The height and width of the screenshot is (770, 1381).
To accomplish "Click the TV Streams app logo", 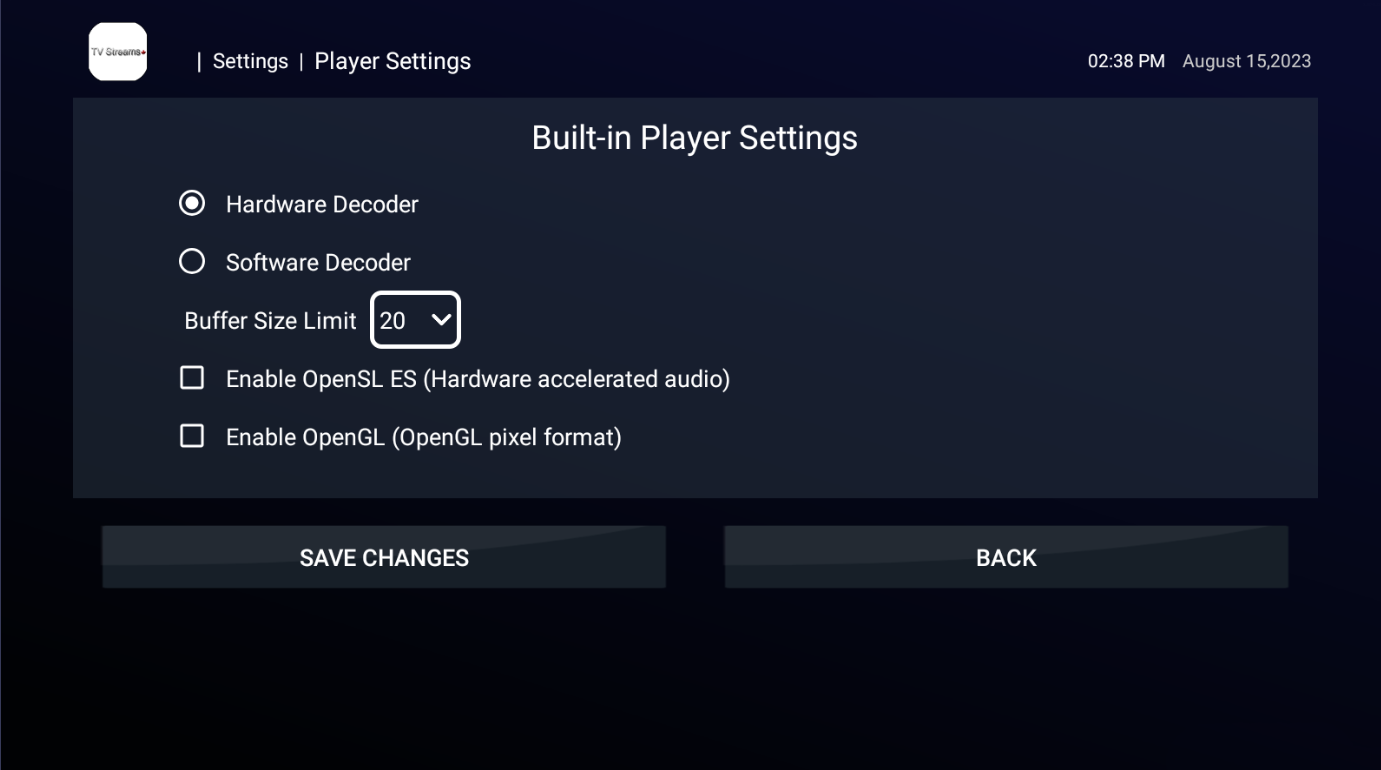I will 118,52.
